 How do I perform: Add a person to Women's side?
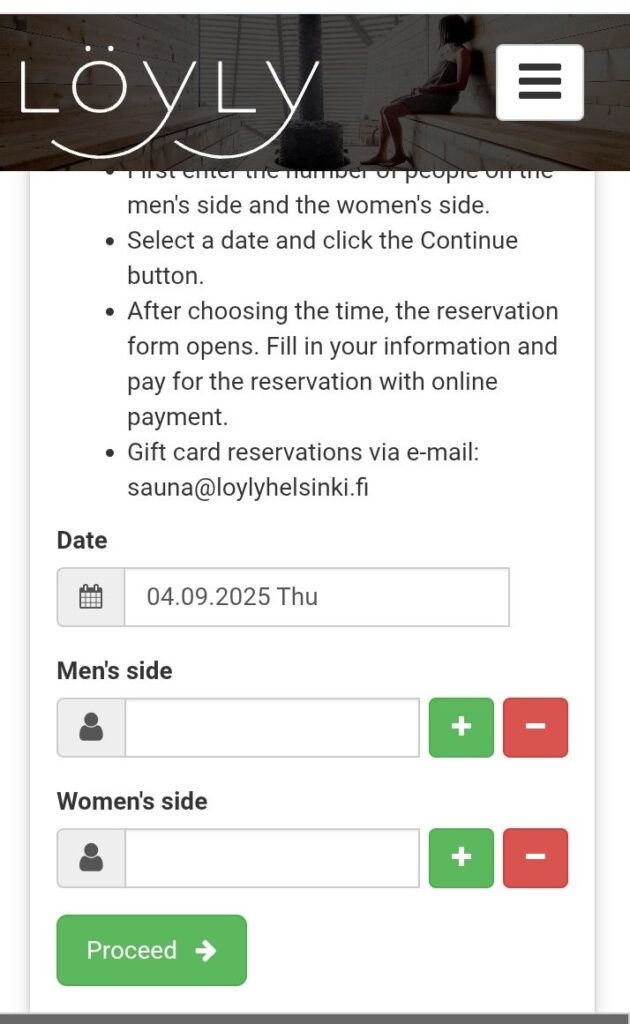[x=461, y=857]
